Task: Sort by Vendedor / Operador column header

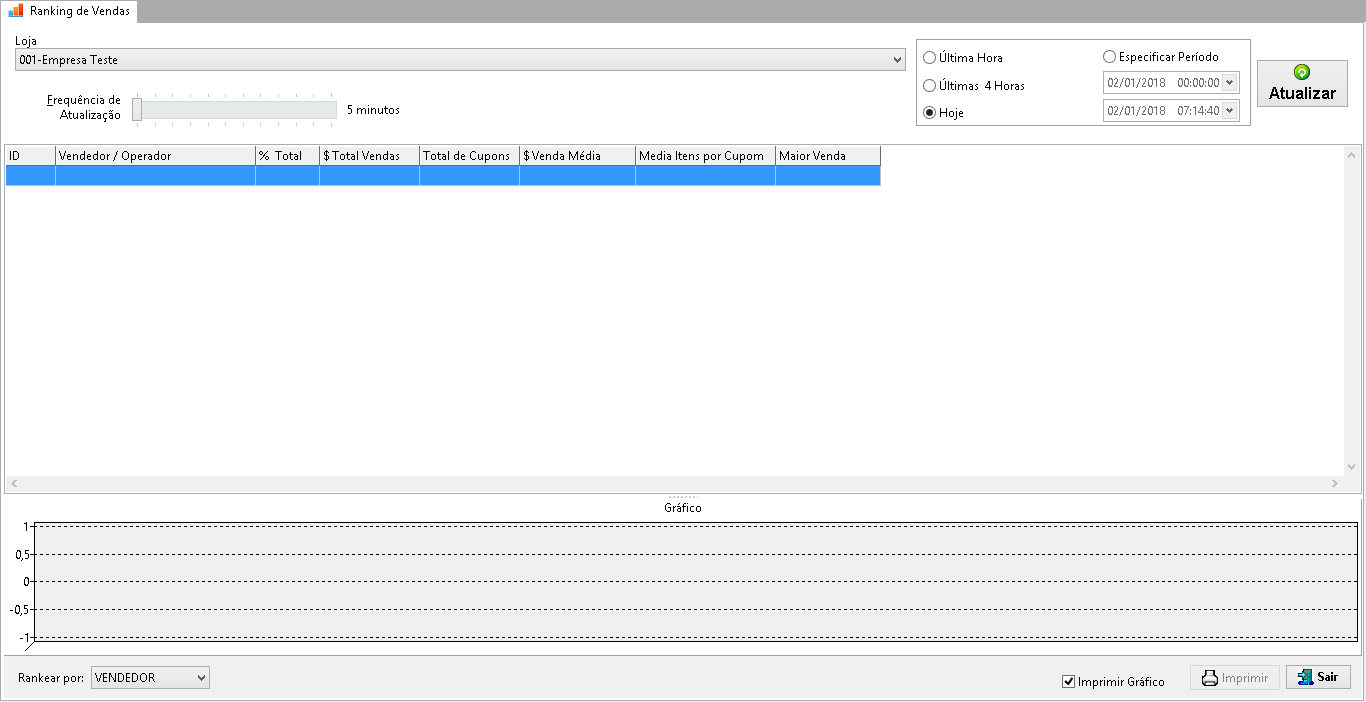Action: click(155, 156)
